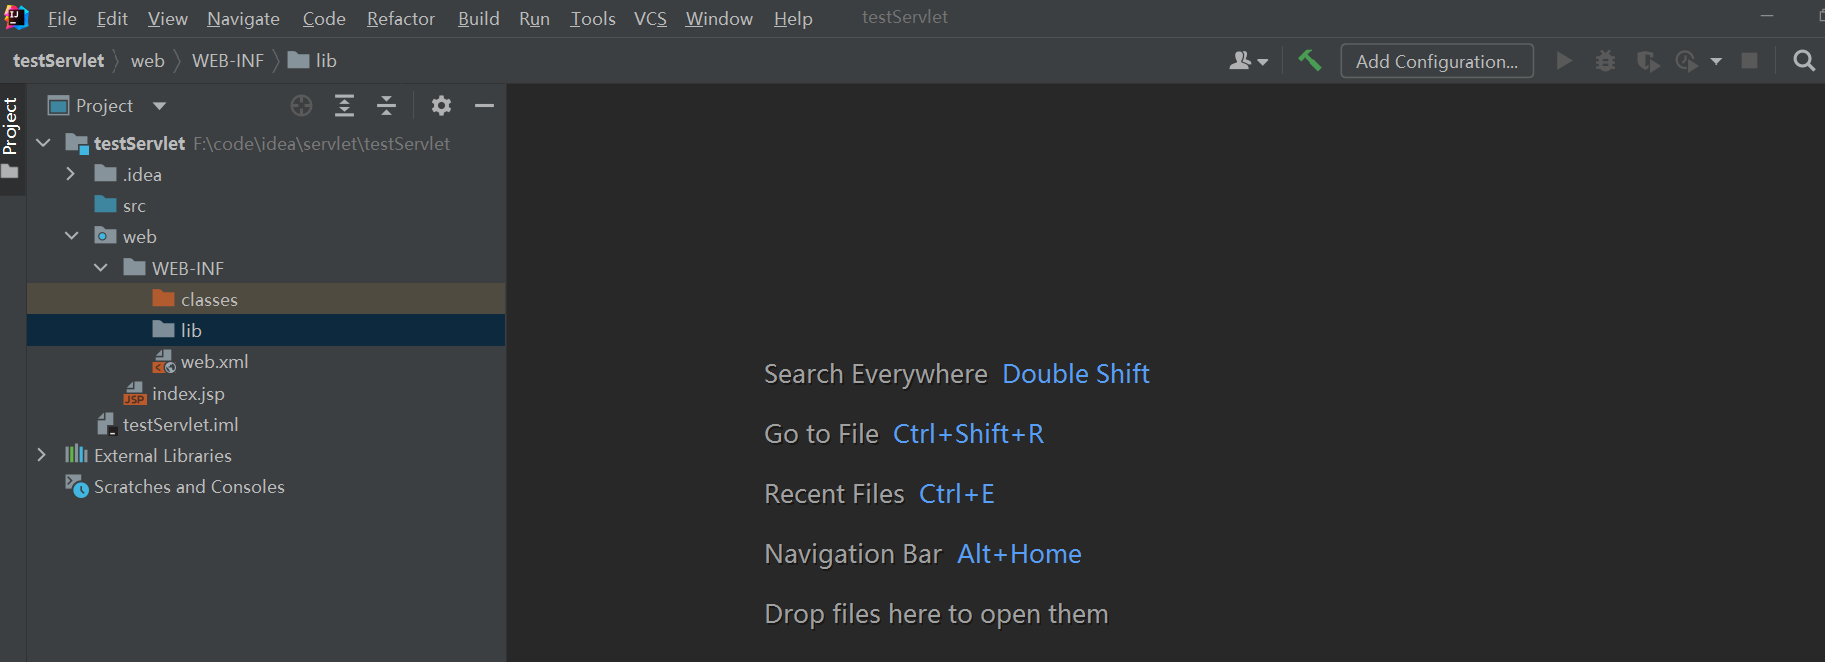
Task: Click the Run play icon
Action: pos(1564,61)
